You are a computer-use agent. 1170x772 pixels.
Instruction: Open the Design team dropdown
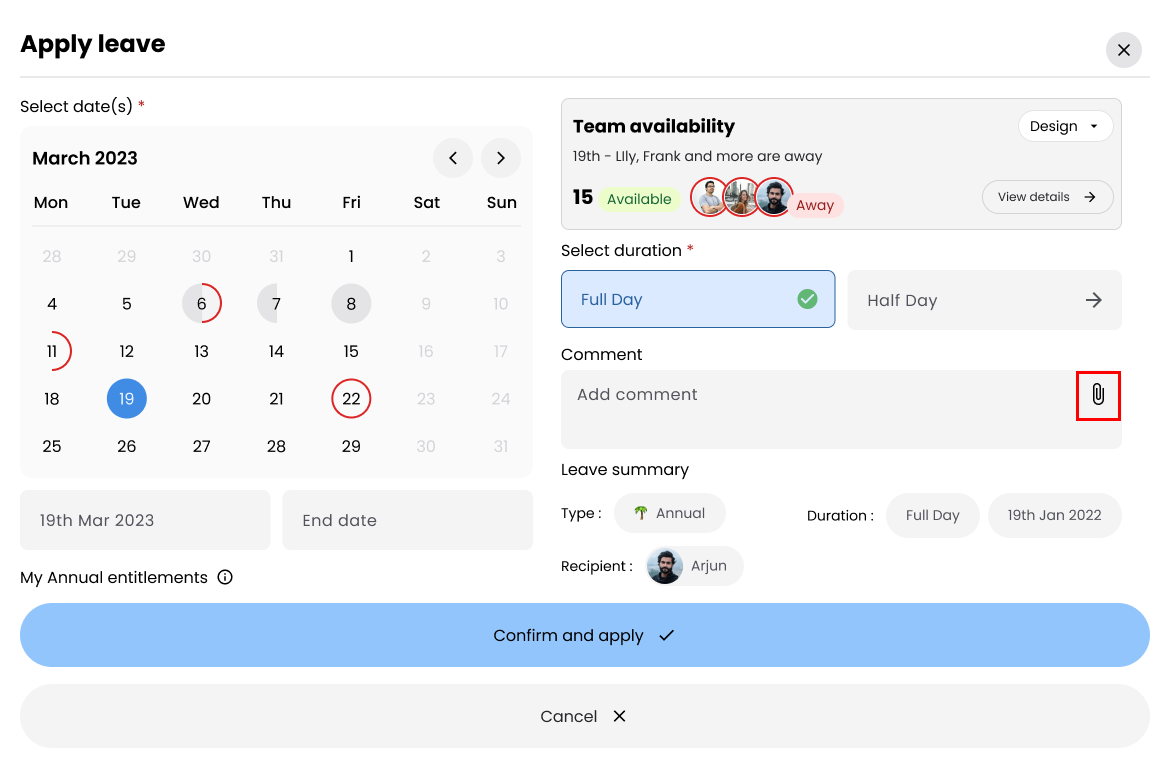(1065, 126)
